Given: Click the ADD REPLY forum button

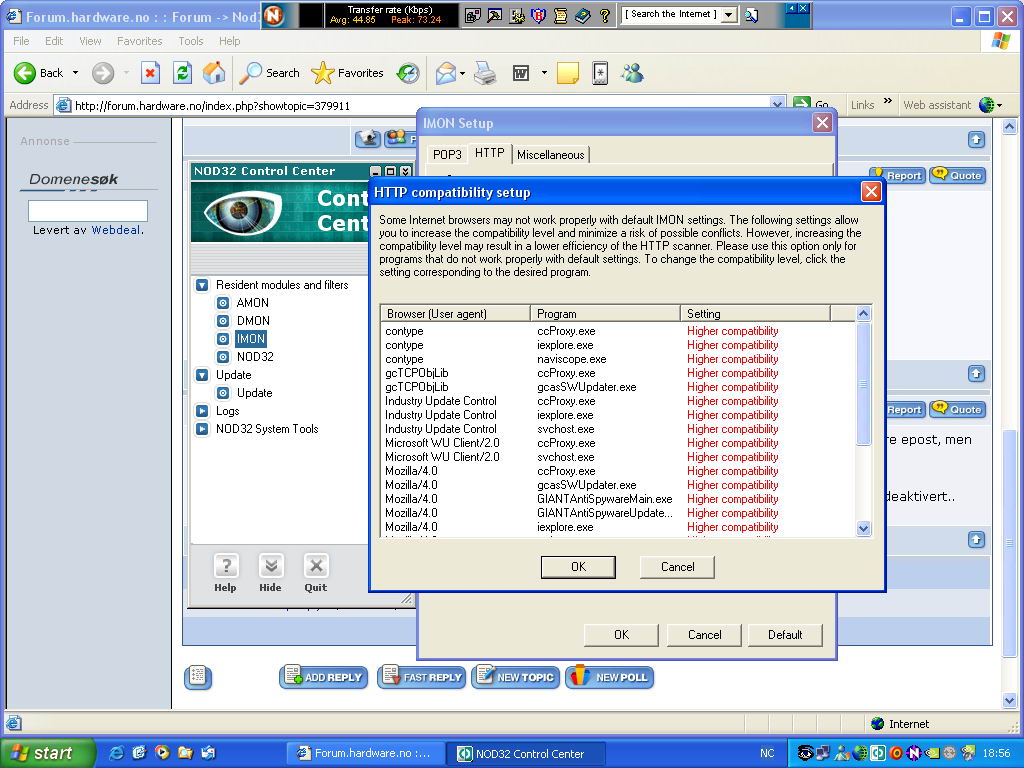Looking at the screenshot, I should (x=324, y=677).
